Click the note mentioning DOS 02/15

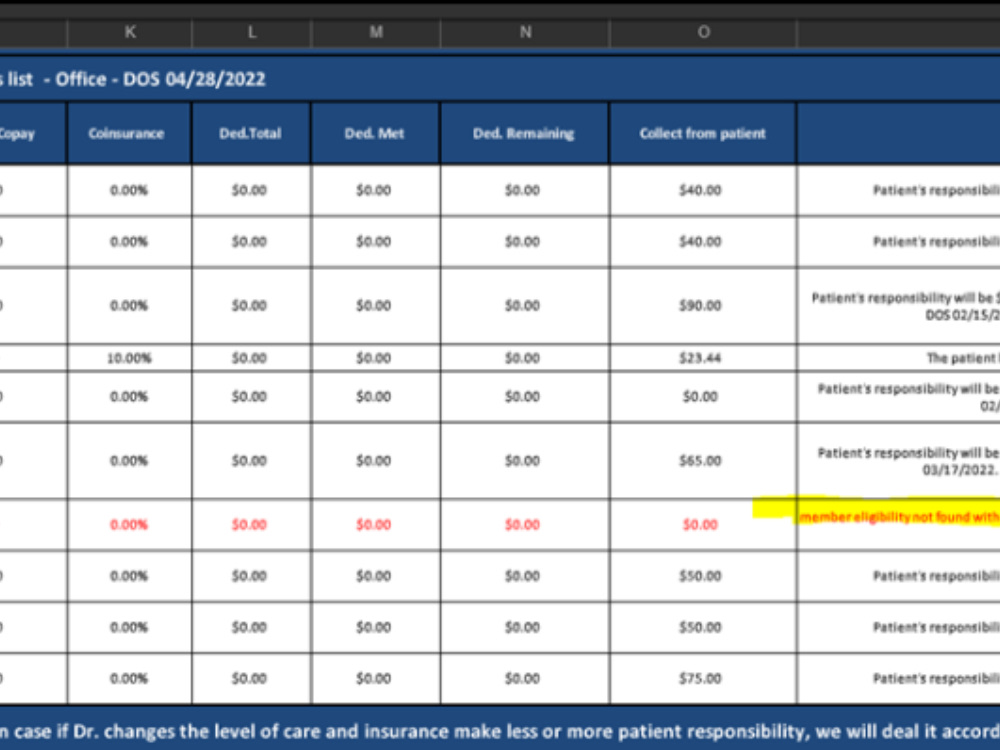click(899, 305)
